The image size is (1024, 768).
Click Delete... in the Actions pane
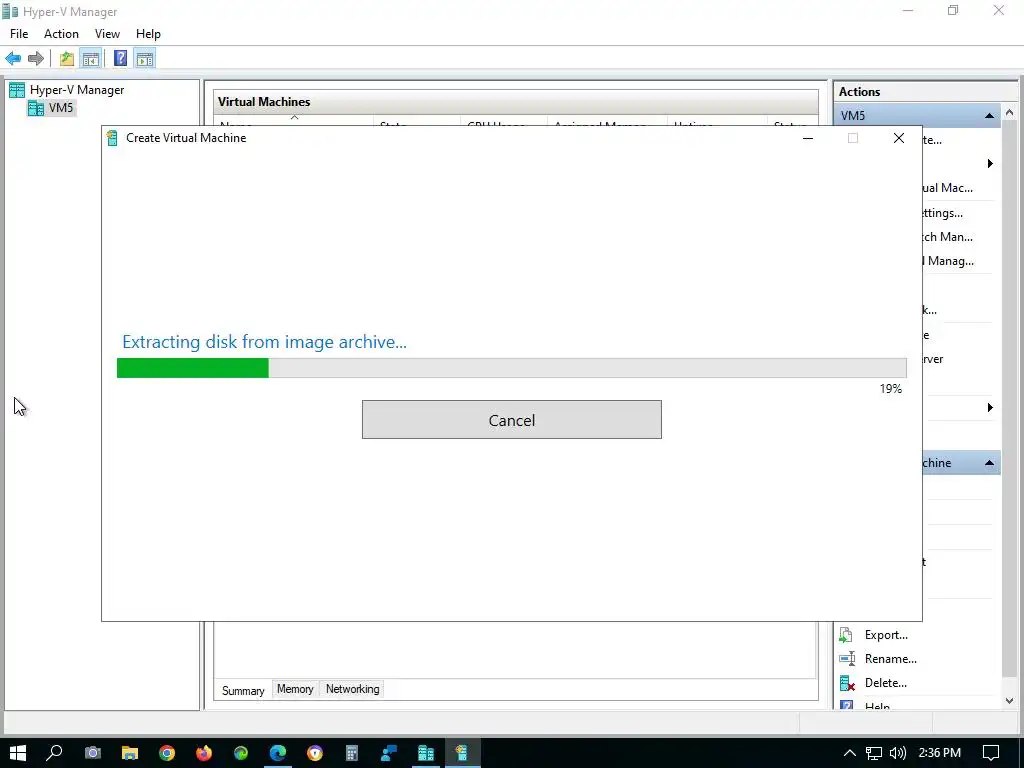pyautogui.click(x=886, y=683)
